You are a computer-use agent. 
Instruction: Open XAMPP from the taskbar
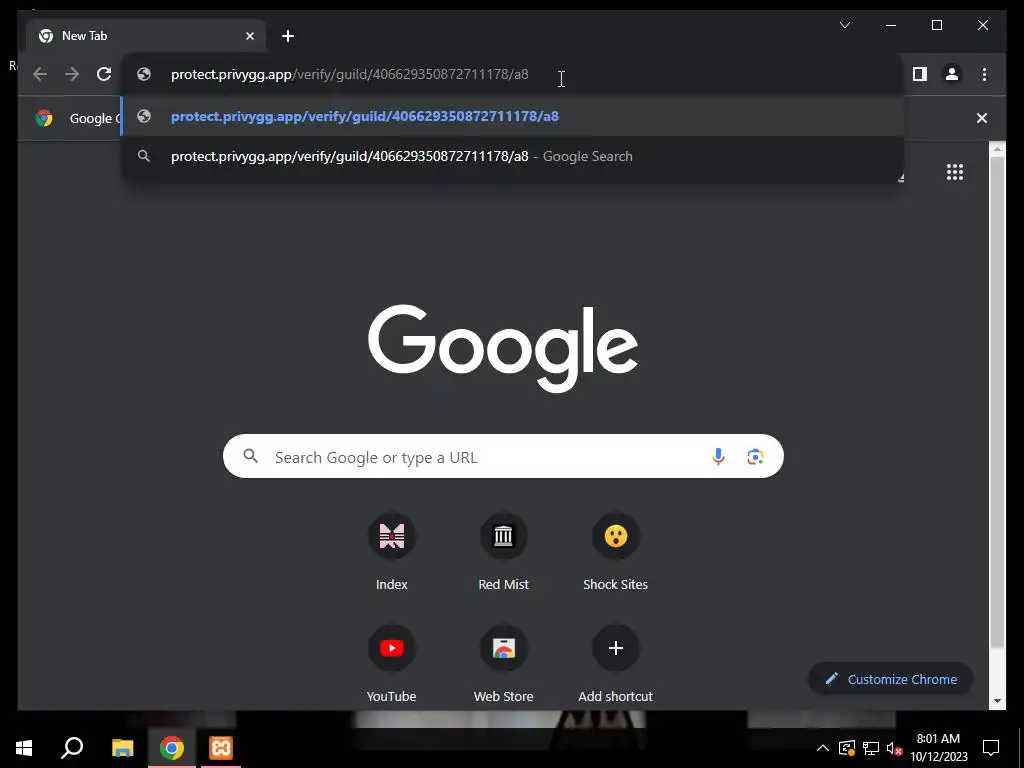[x=221, y=748]
